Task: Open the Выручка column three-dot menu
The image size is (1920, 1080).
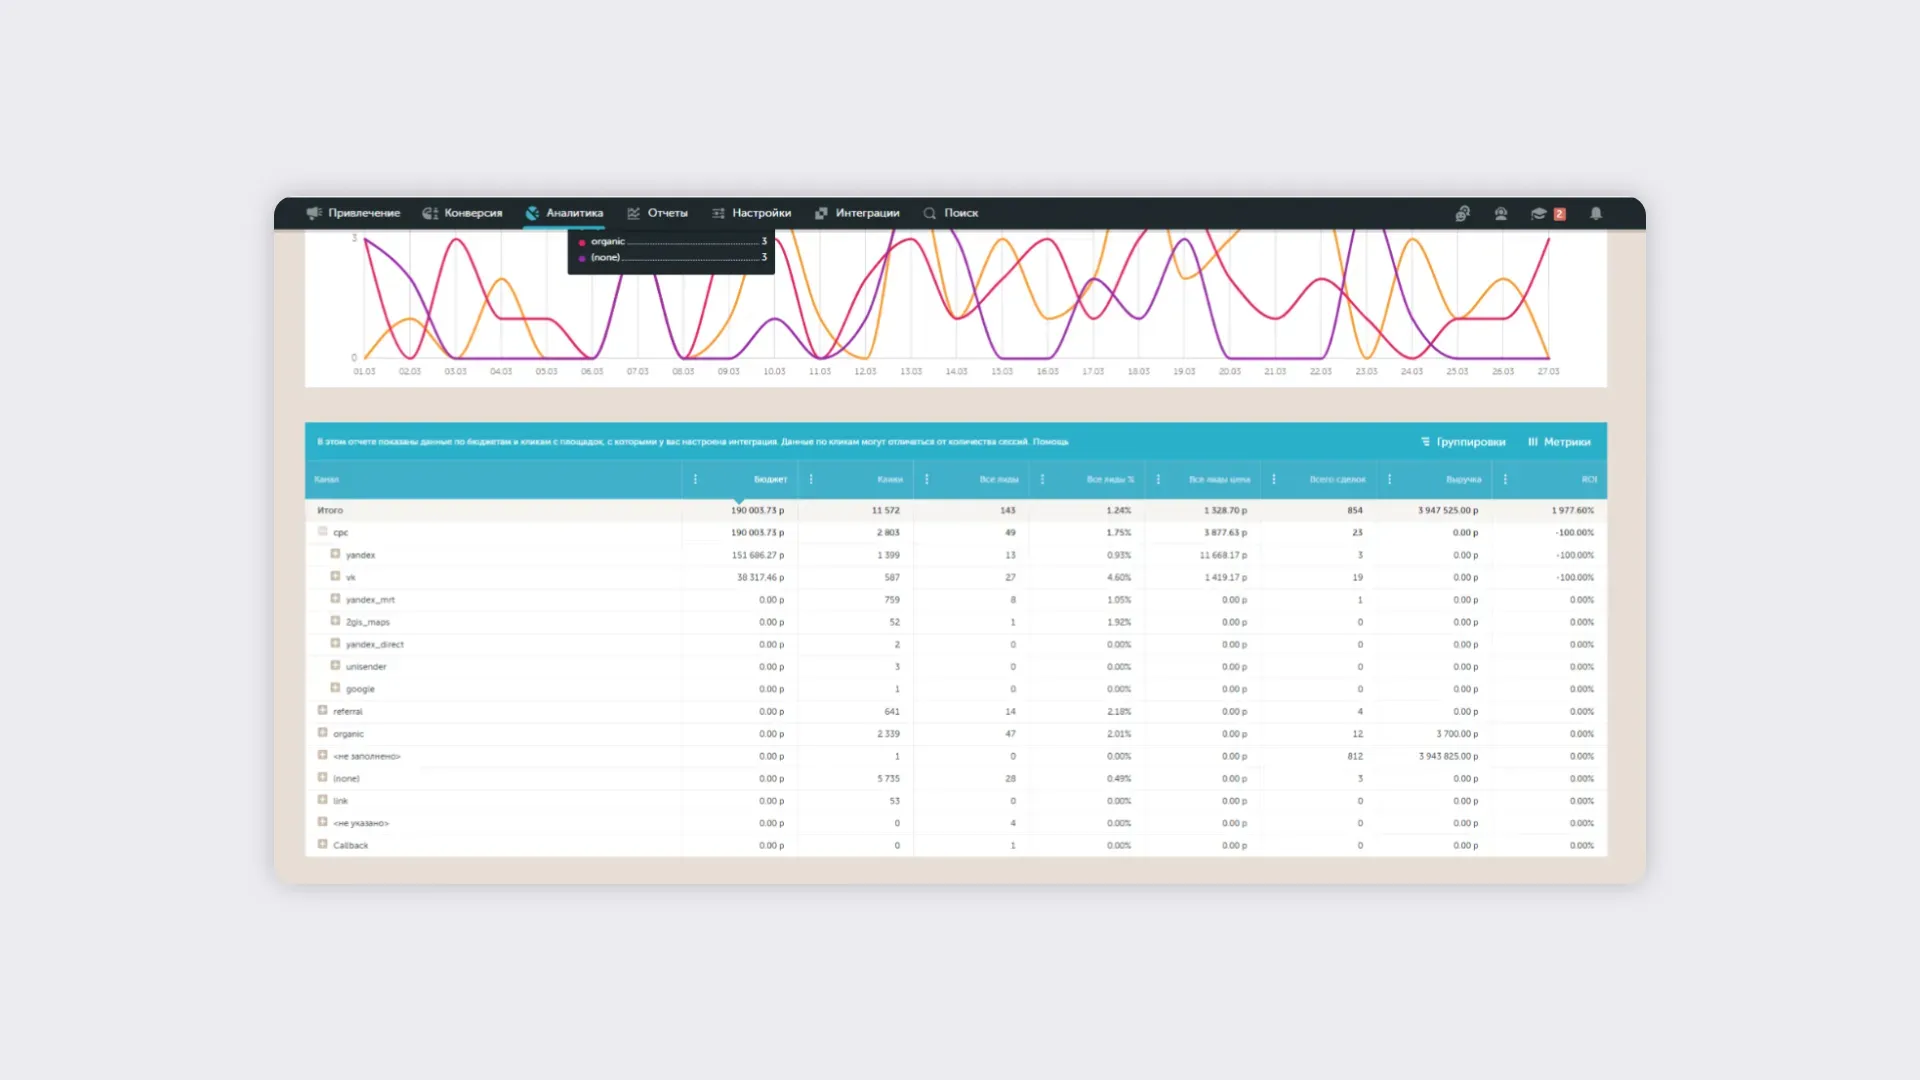Action: pyautogui.click(x=1389, y=479)
